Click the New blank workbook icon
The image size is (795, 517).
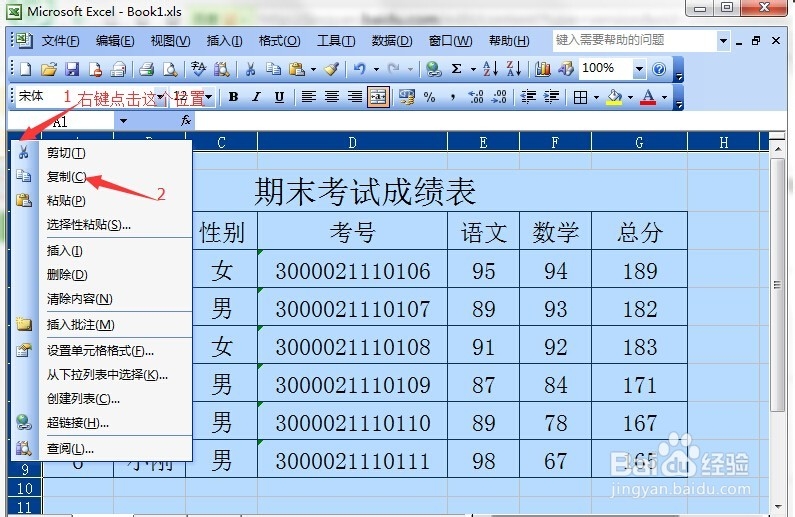pyautogui.click(x=25, y=69)
